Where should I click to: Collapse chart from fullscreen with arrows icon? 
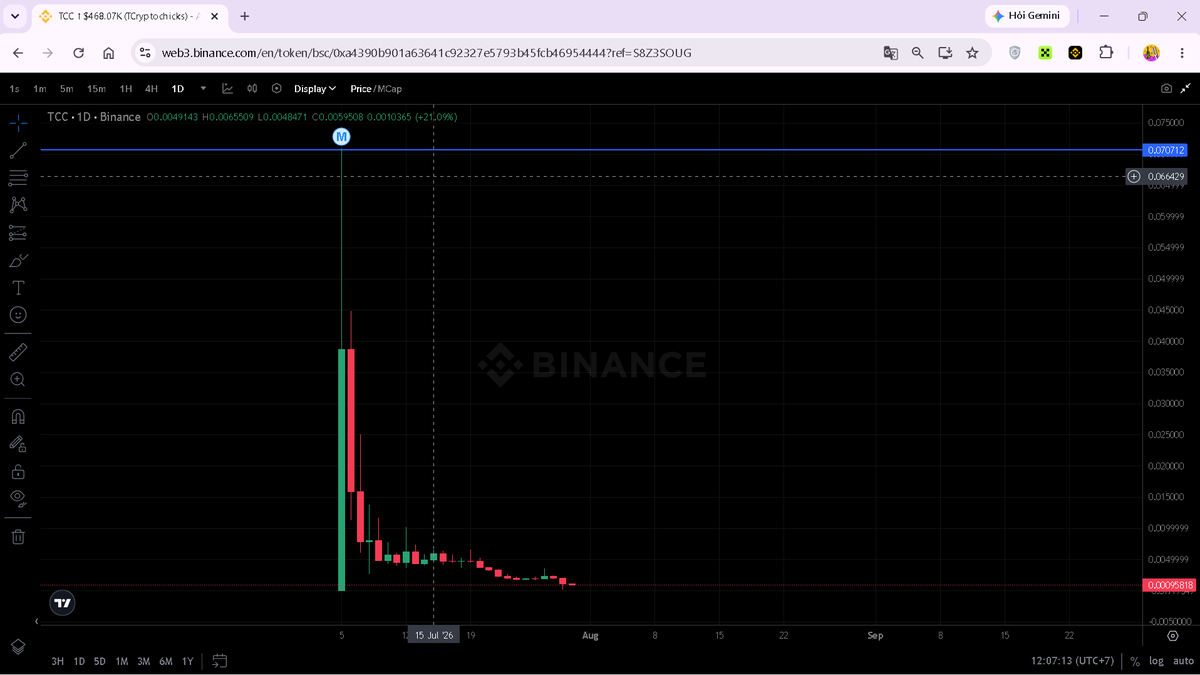[x=1186, y=89]
